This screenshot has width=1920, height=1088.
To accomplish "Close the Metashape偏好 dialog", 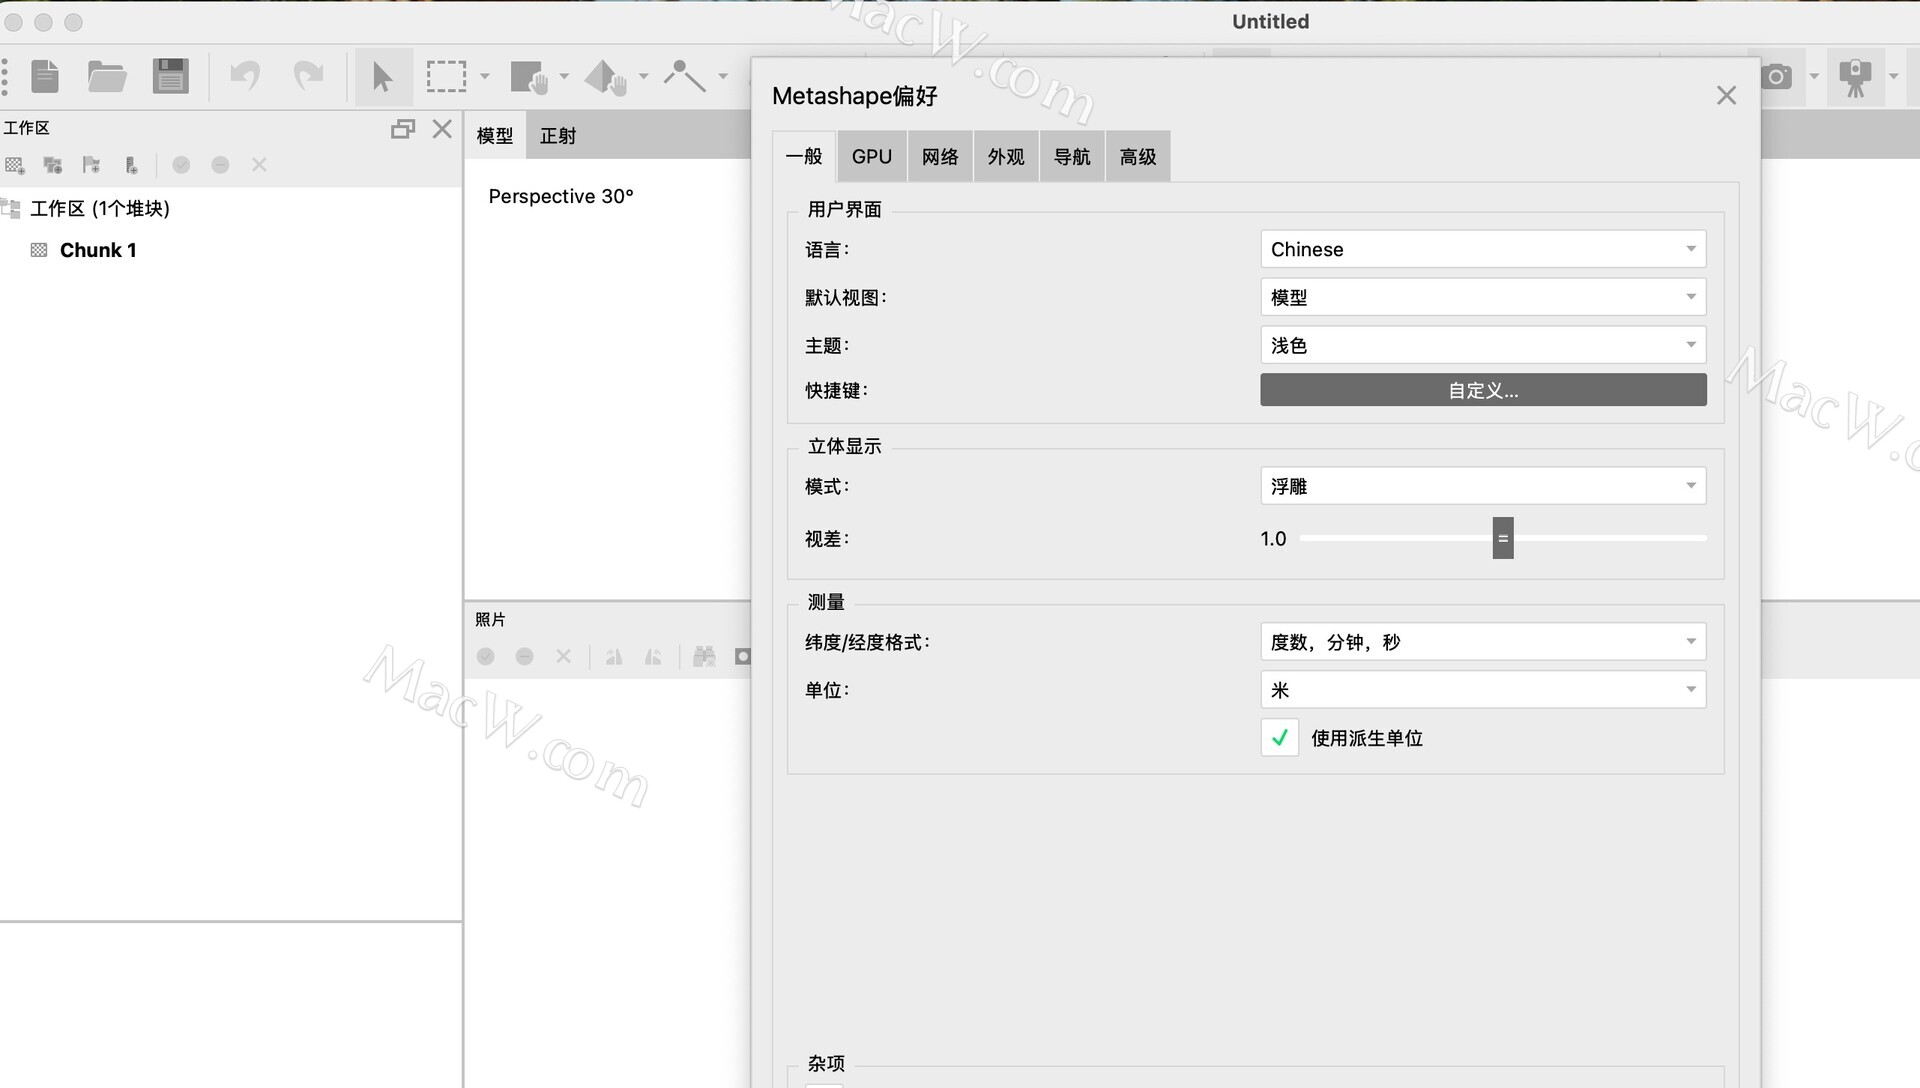I will pos(1726,95).
